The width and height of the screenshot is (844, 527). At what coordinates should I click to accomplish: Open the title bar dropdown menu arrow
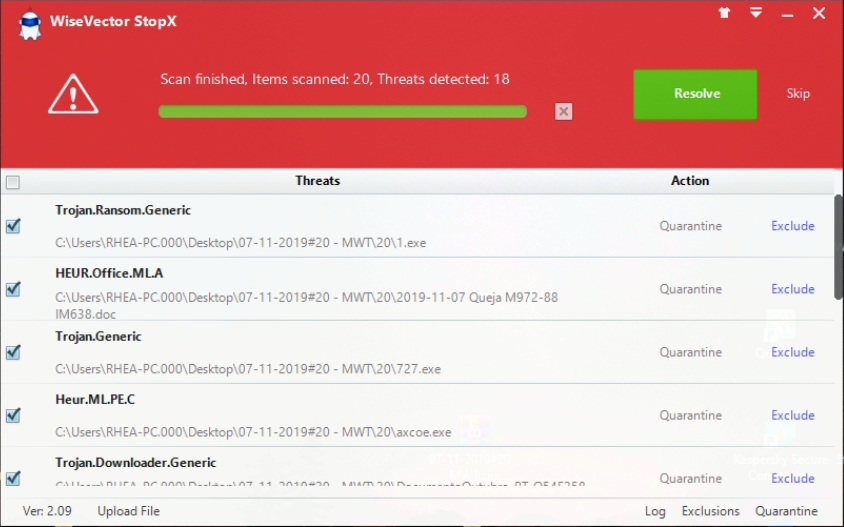tap(756, 13)
